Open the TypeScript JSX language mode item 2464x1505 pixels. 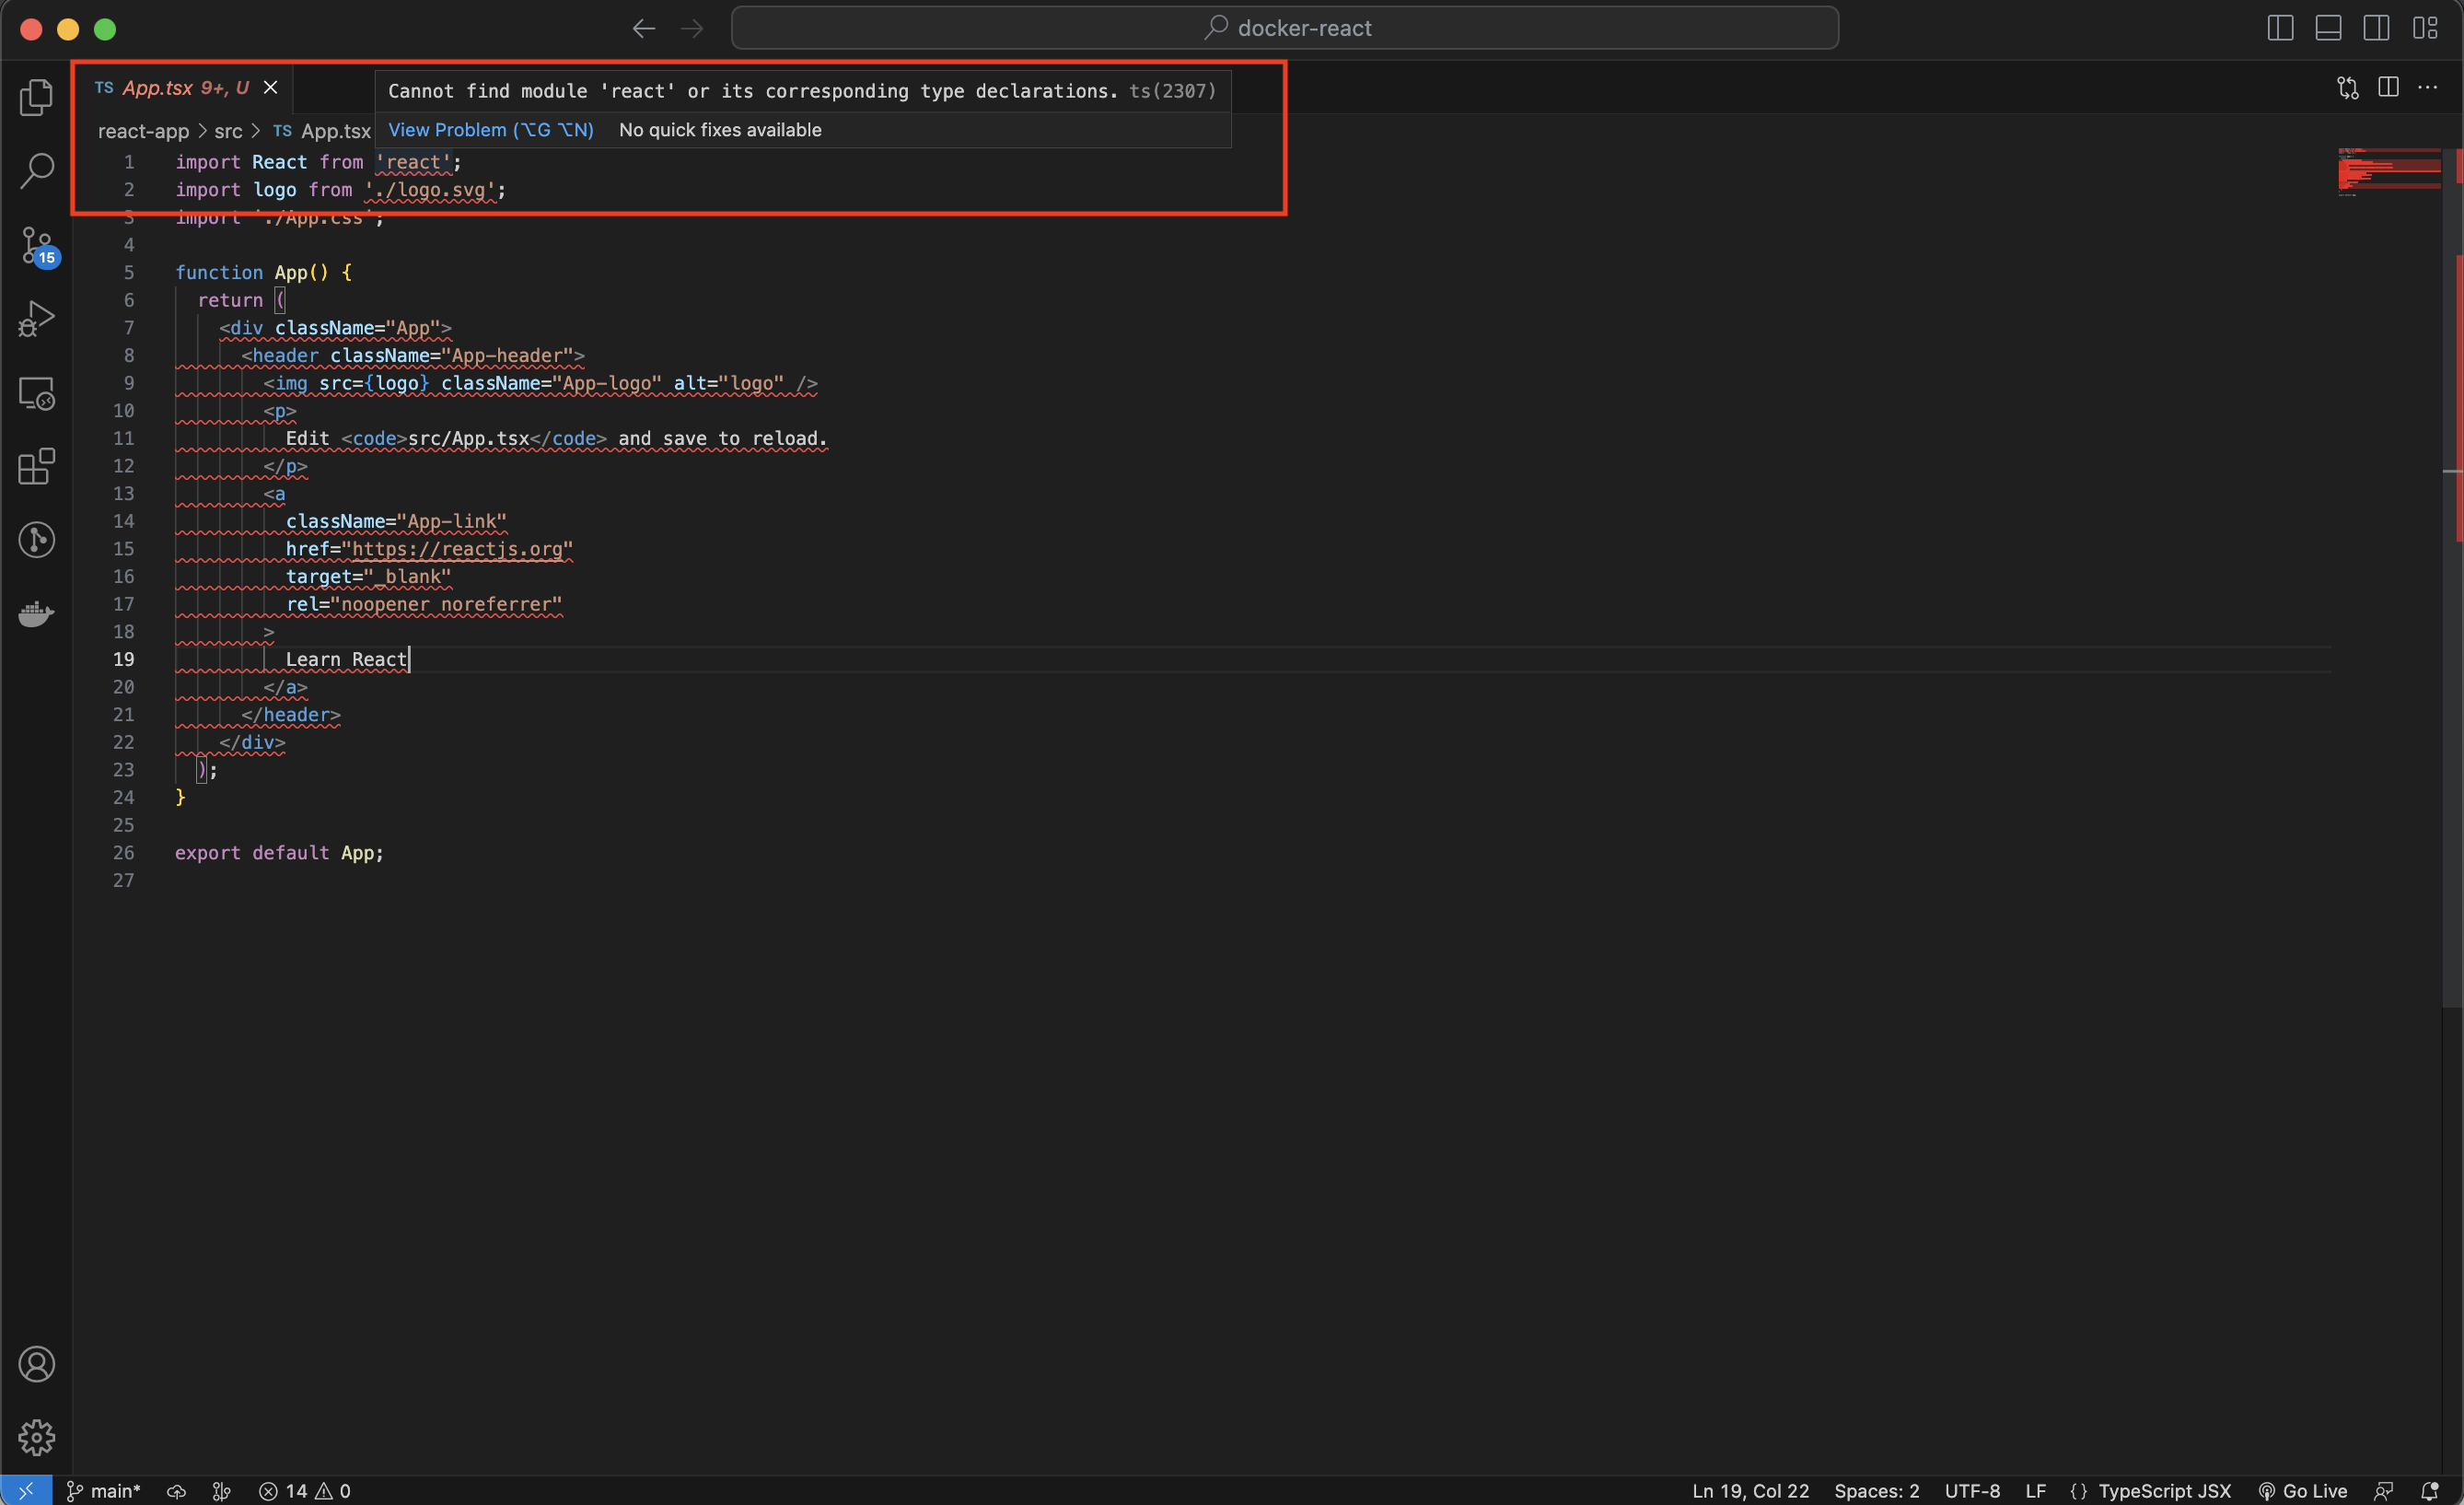coord(2163,1491)
